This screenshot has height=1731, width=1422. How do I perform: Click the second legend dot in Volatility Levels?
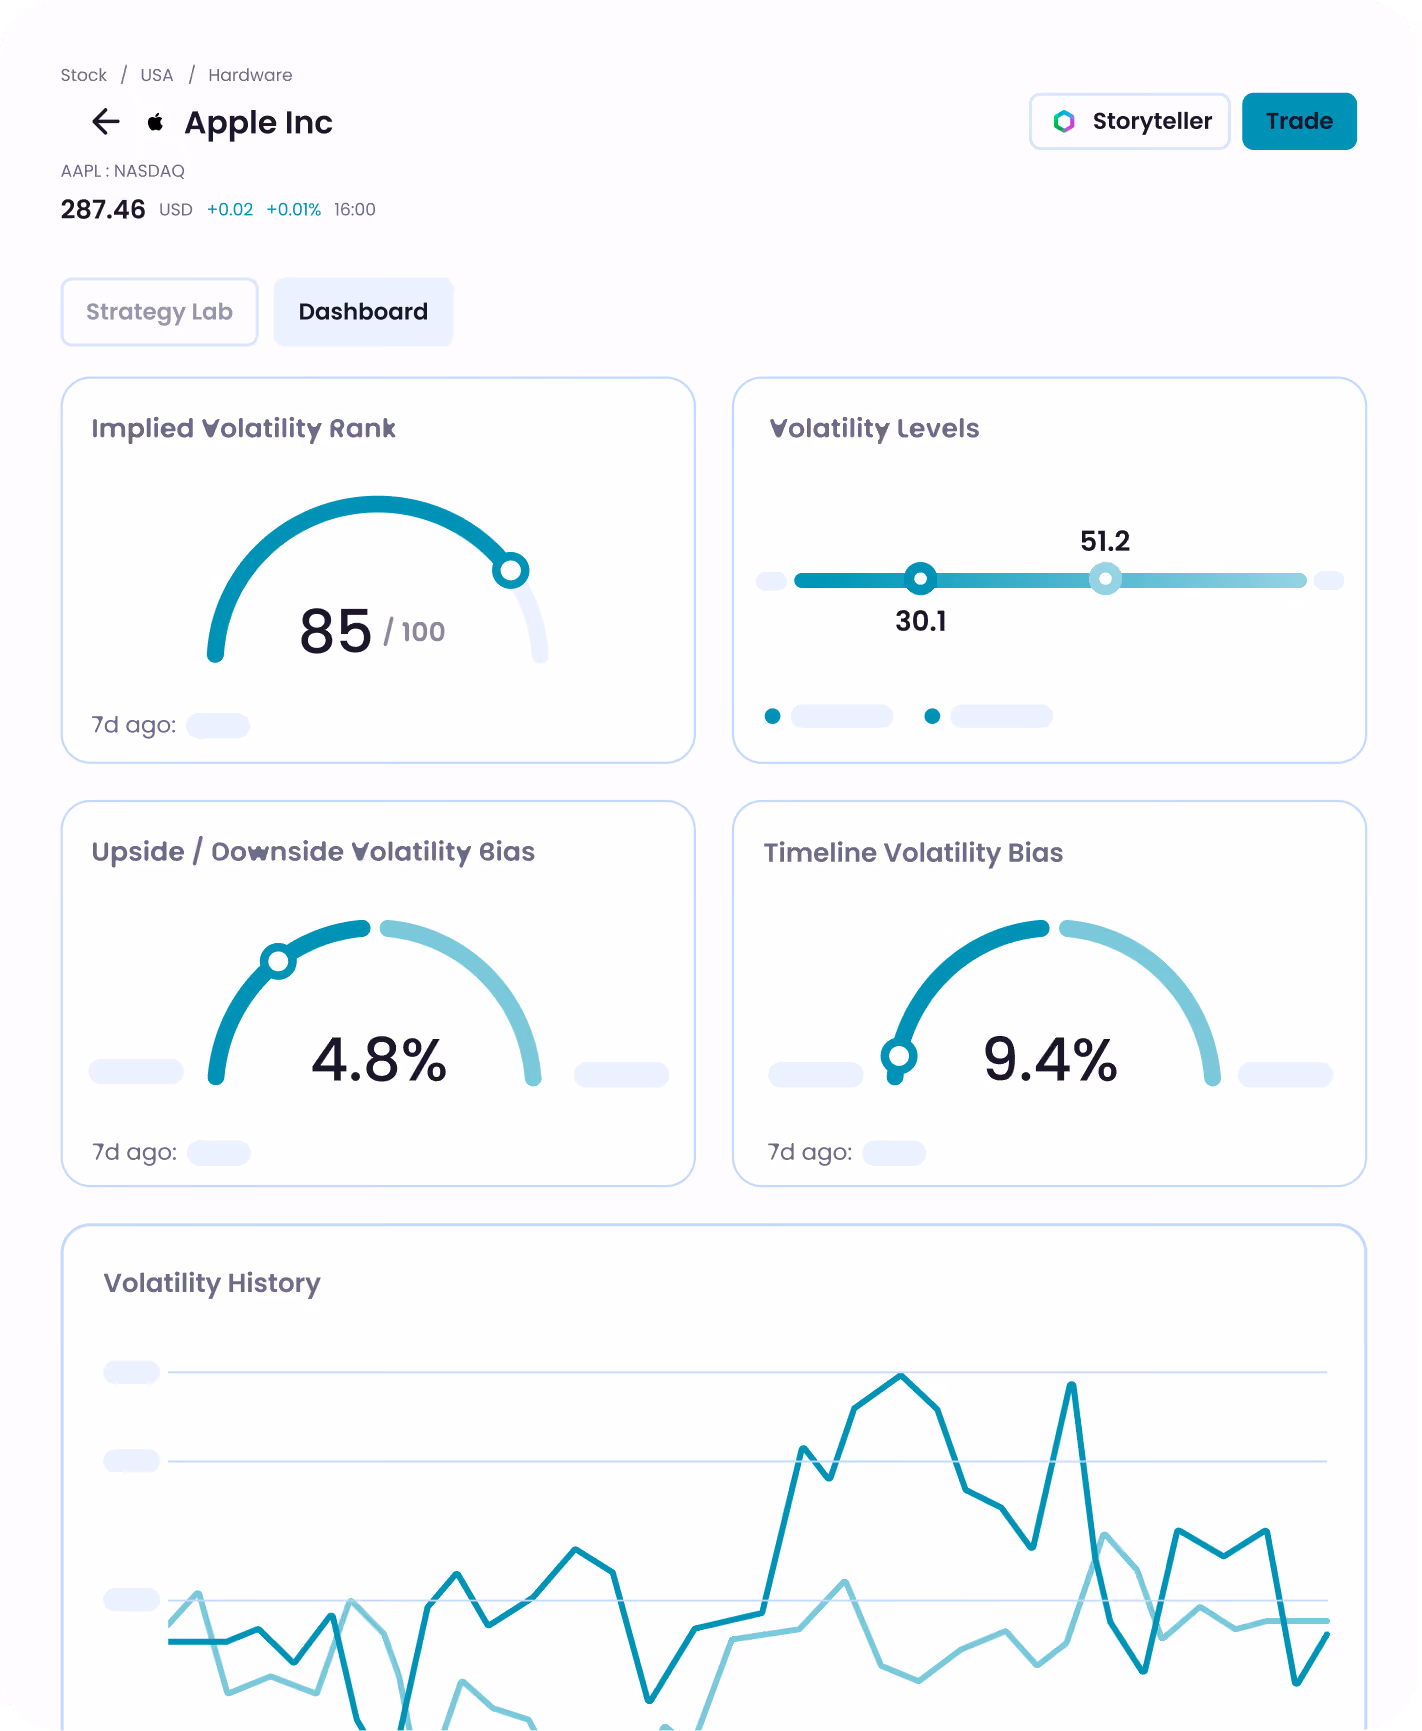pyautogui.click(x=932, y=716)
